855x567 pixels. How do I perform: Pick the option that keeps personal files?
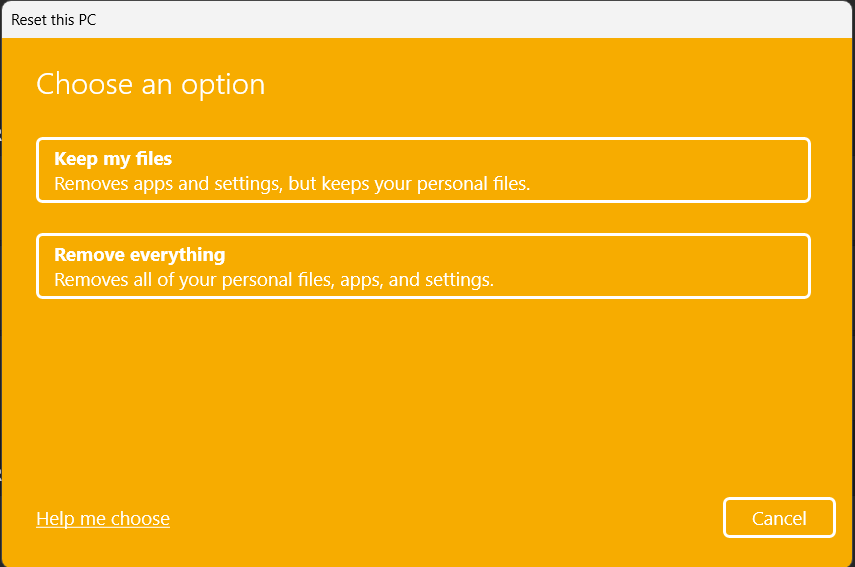(423, 171)
